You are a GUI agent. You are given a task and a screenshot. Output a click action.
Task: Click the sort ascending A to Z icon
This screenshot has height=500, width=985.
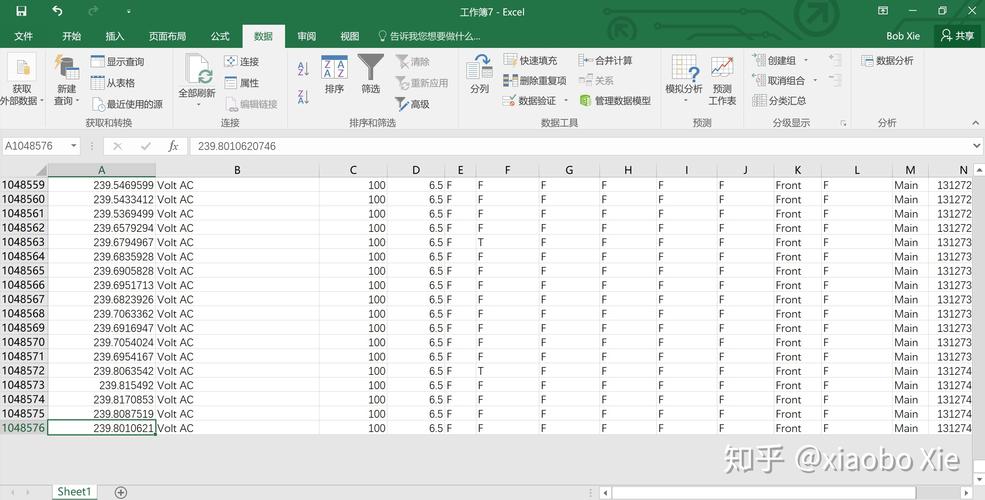tap(303, 68)
